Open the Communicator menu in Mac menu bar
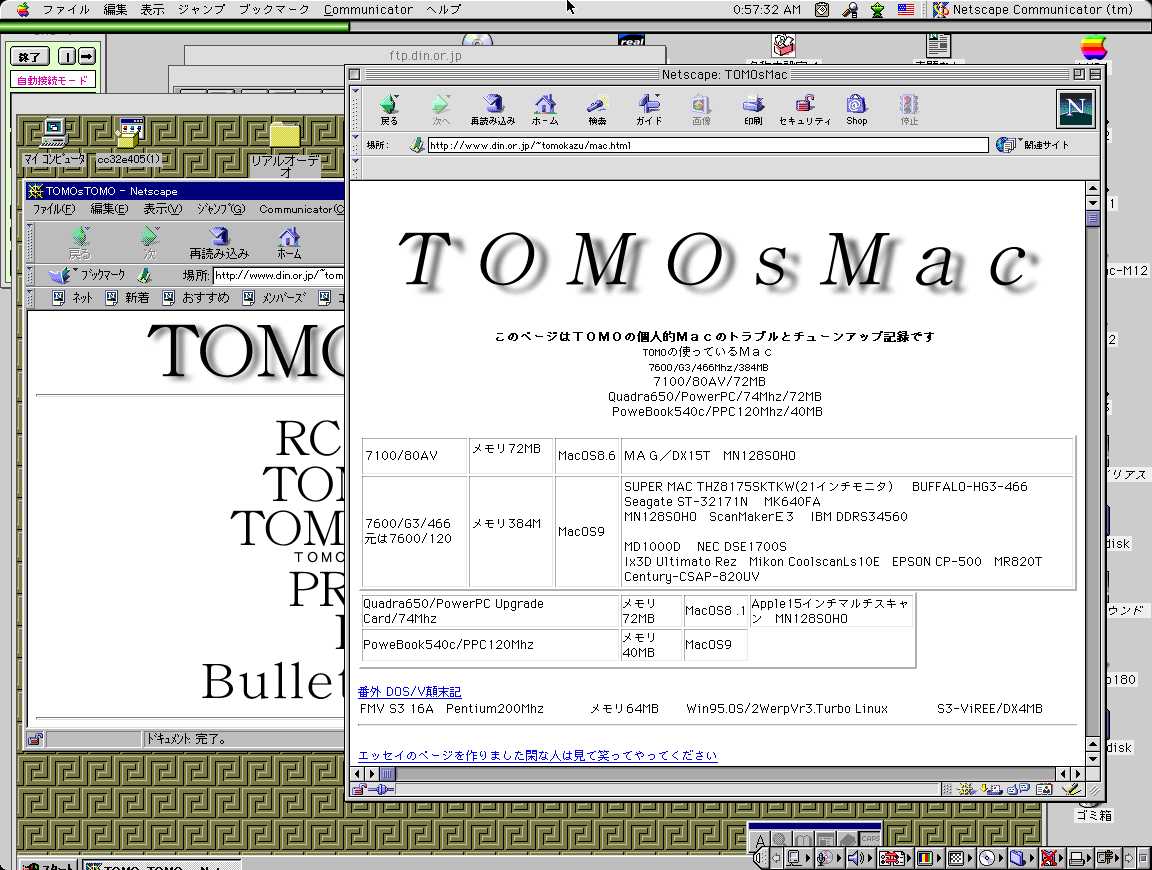Viewport: 1152px width, 870px height. point(368,10)
